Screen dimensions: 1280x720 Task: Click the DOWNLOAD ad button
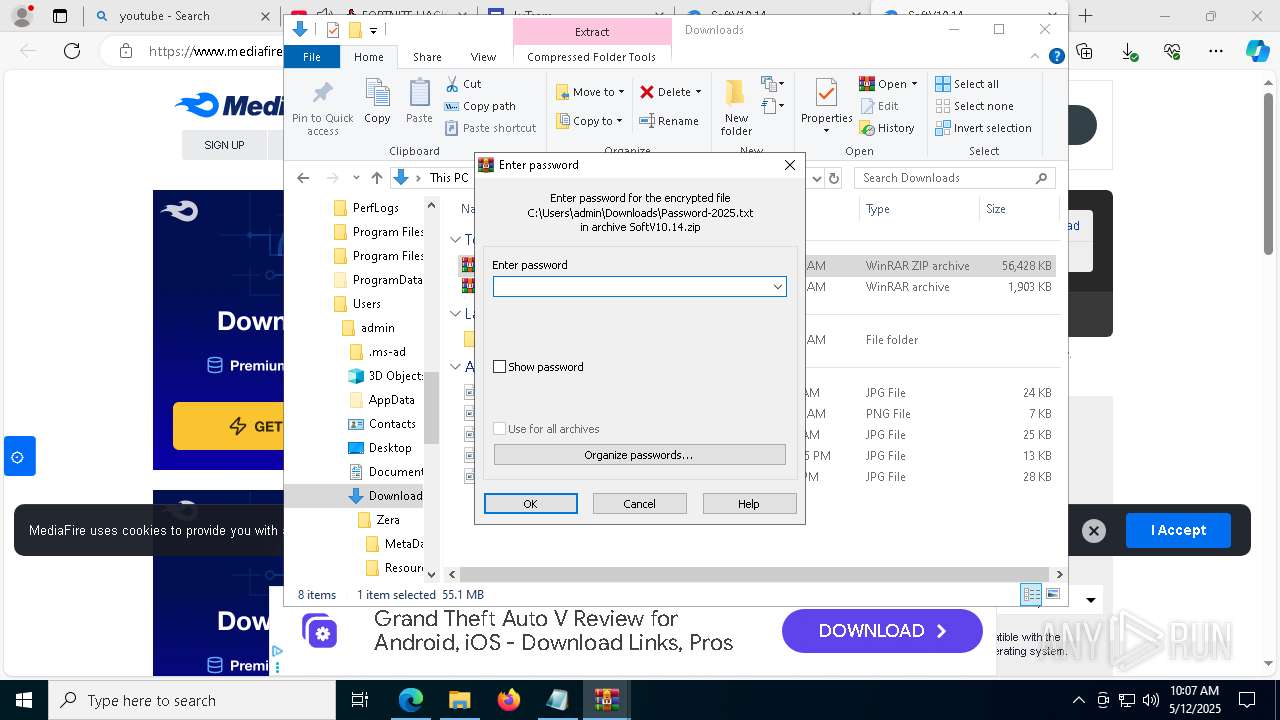882,631
